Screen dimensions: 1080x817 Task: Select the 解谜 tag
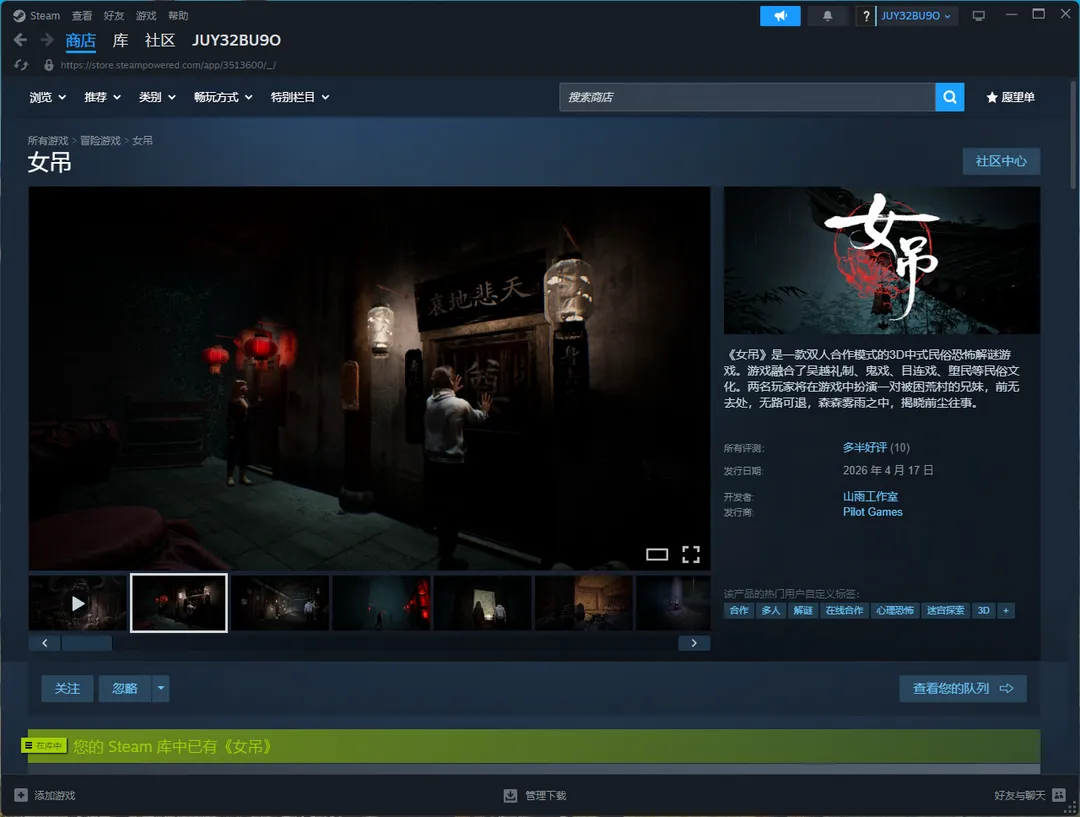pos(802,610)
